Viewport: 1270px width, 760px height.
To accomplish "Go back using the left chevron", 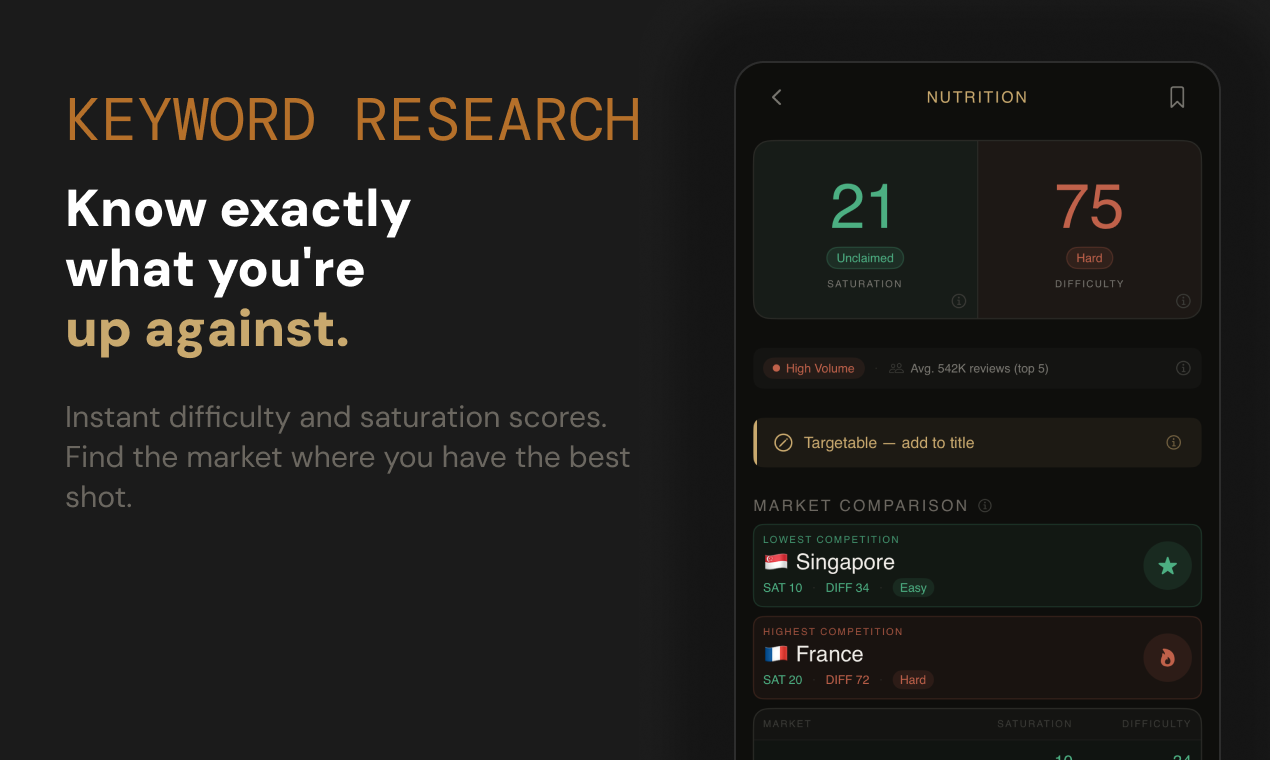I will pyautogui.click(x=777, y=97).
